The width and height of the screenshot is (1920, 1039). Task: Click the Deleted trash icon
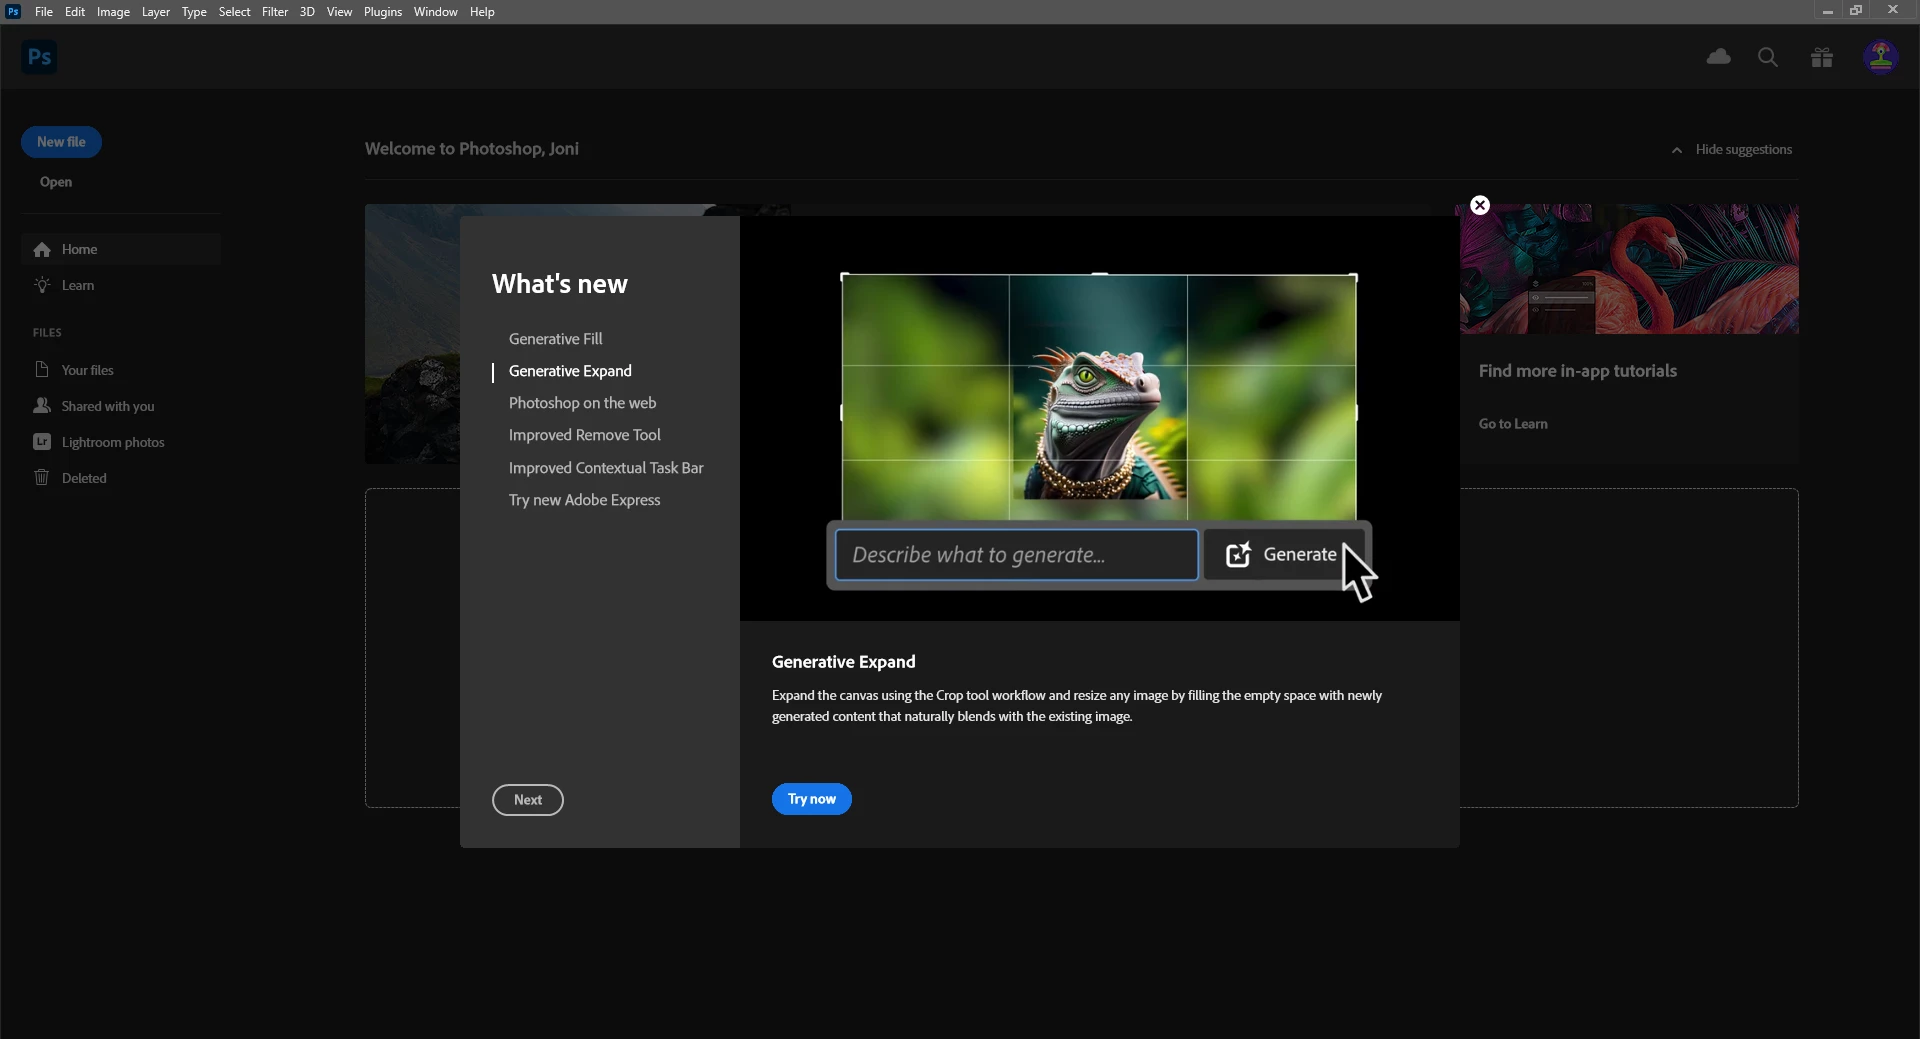point(42,477)
